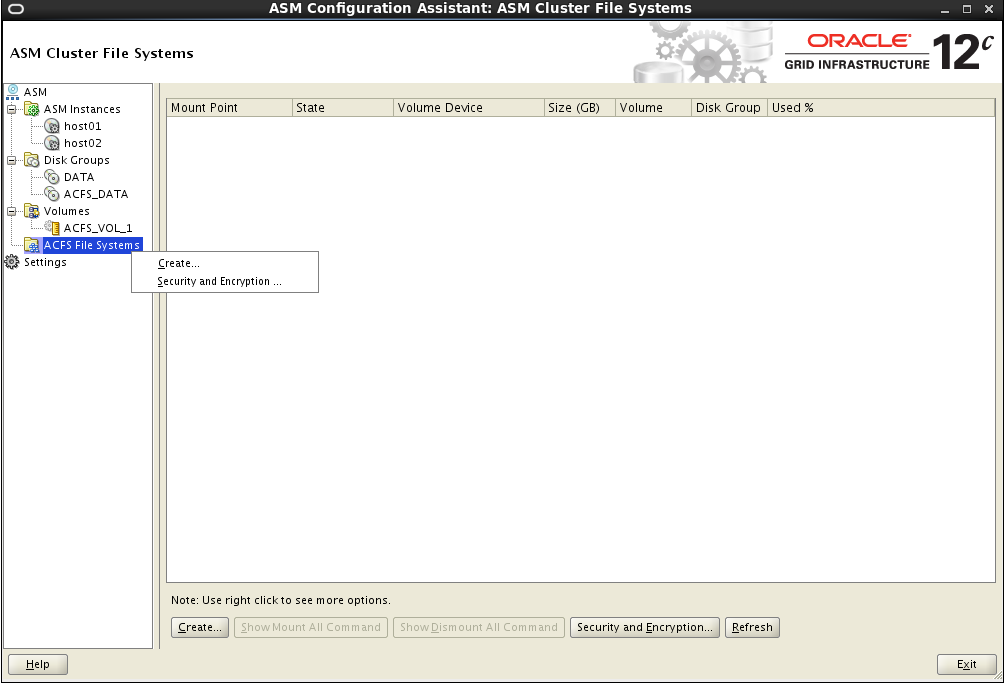Refresh the file systems list
1007x685 pixels.
point(753,627)
